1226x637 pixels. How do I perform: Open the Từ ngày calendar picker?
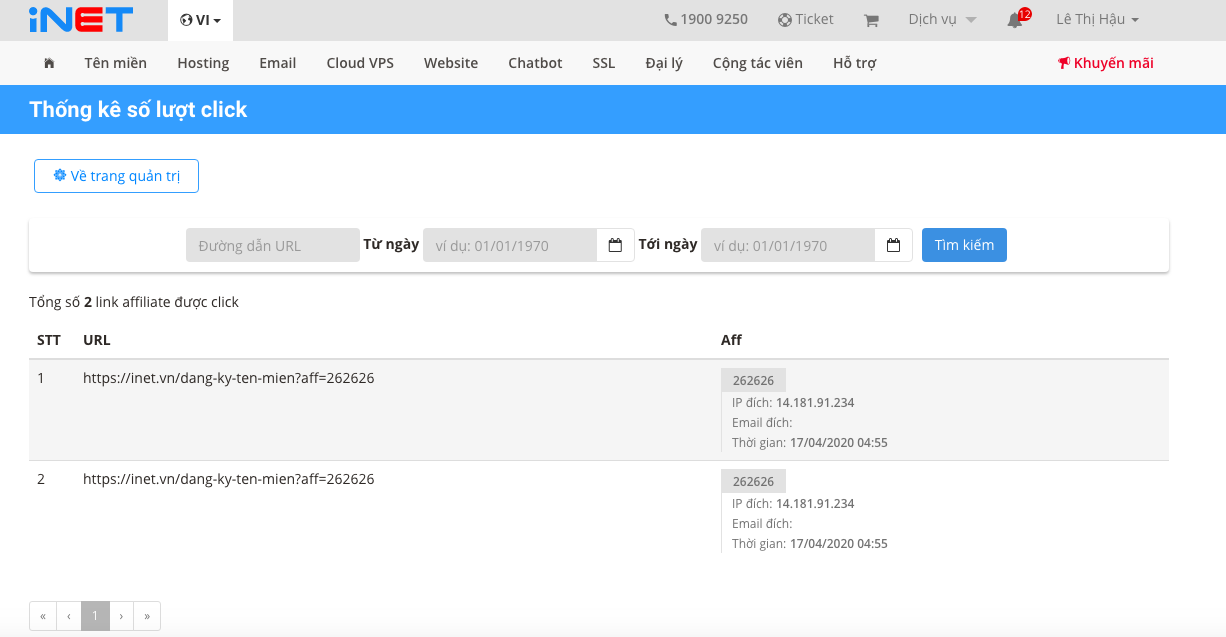coord(616,245)
